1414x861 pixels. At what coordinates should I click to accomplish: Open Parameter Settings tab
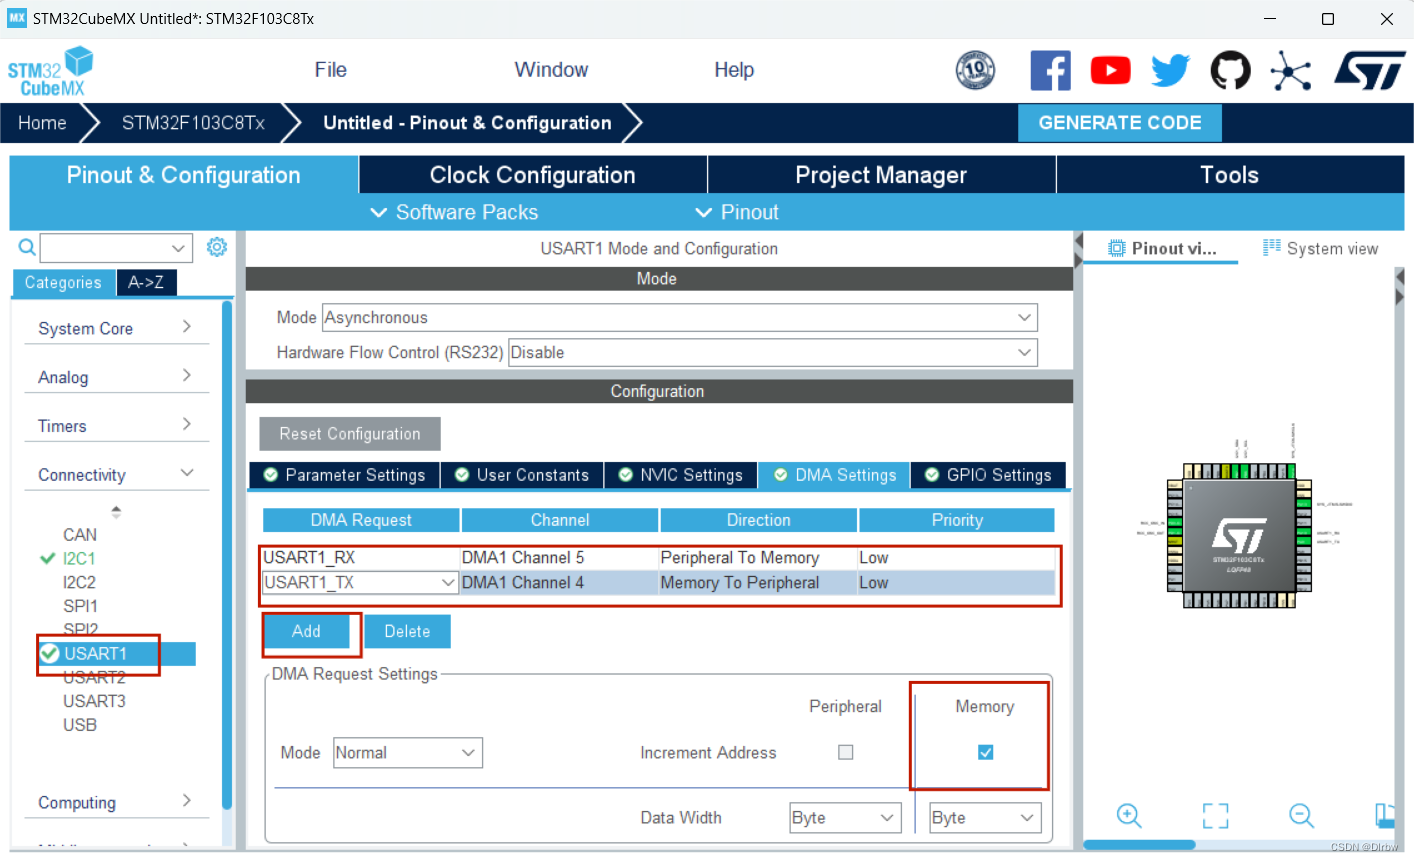(344, 475)
